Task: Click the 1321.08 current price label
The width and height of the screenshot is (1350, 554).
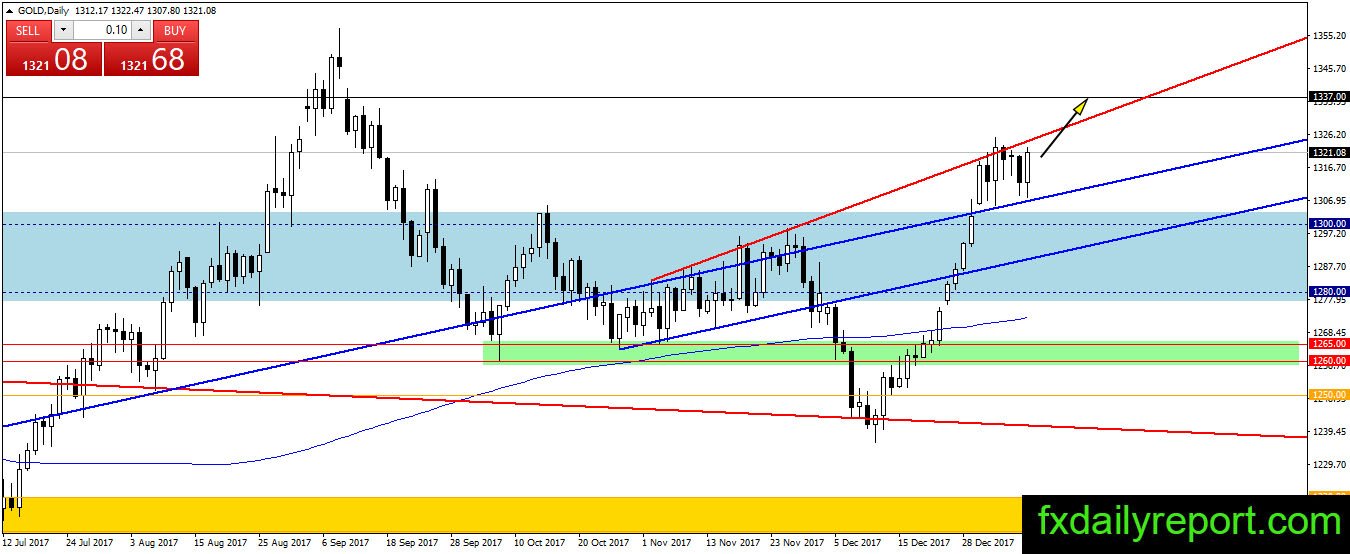Action: tap(1328, 152)
